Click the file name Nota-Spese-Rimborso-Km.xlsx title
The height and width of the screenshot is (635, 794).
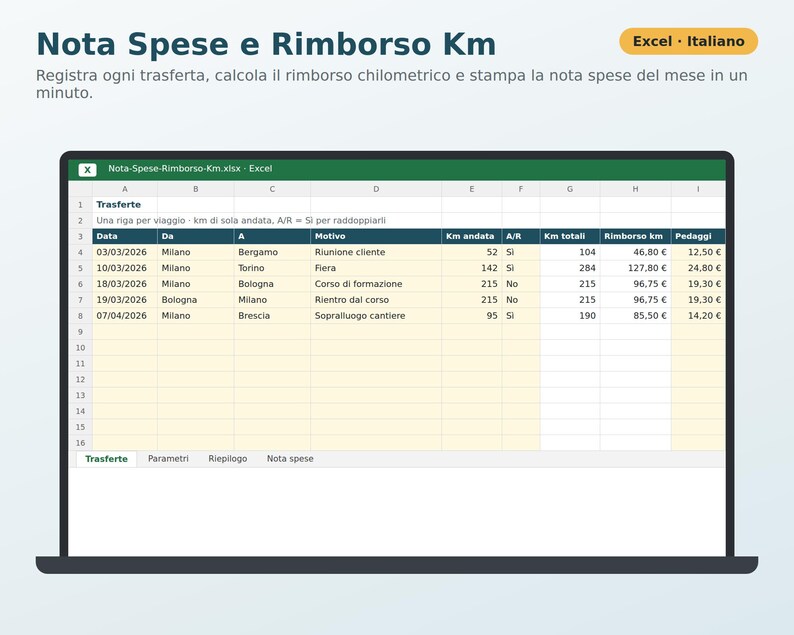click(190, 169)
